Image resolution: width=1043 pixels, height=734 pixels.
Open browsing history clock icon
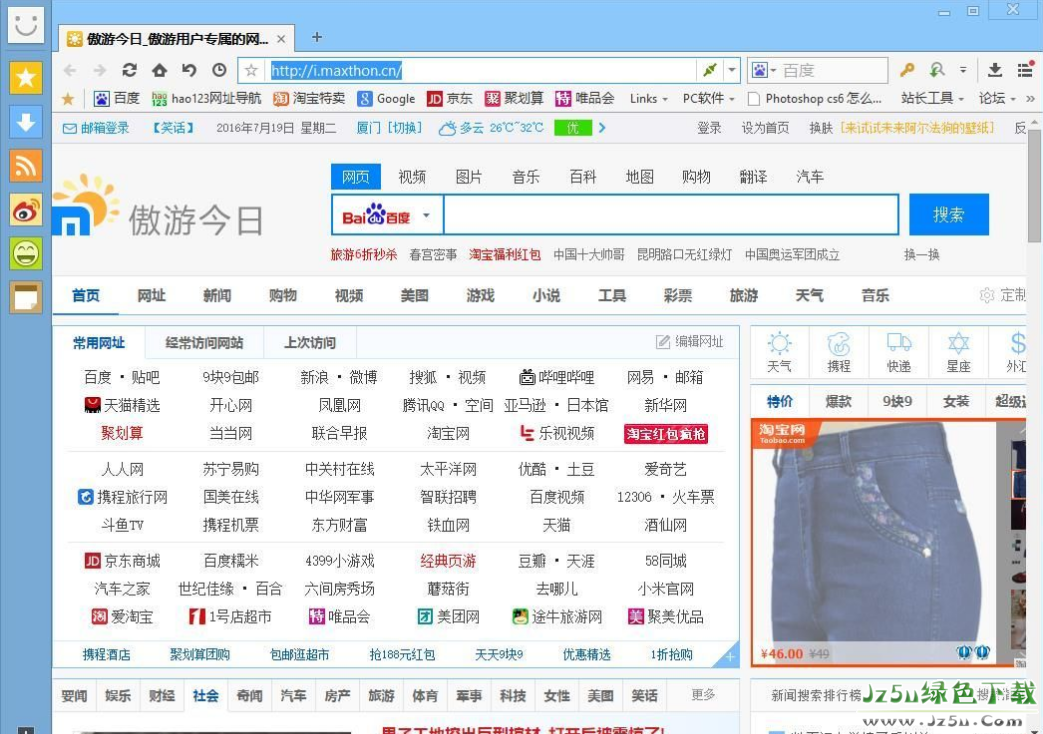220,70
